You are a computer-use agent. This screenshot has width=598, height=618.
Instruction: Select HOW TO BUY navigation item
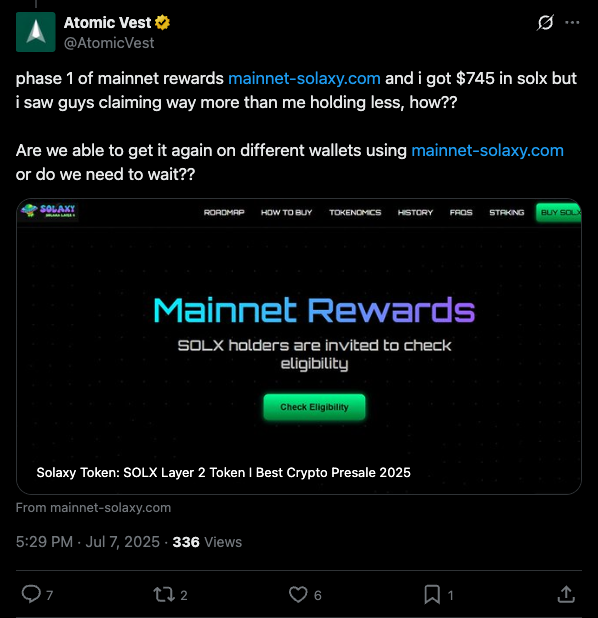(287, 212)
